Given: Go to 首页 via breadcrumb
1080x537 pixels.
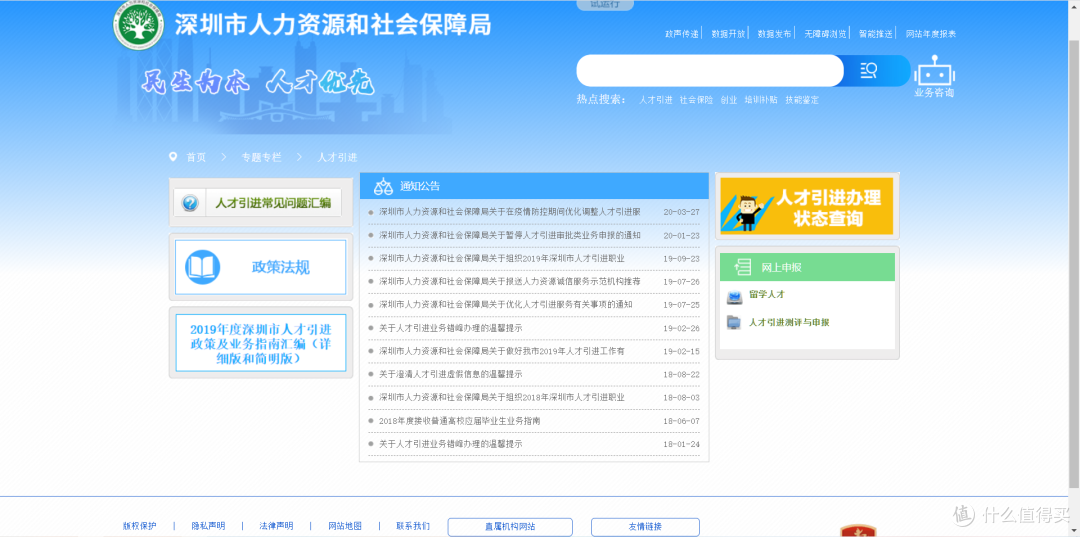Looking at the screenshot, I should (x=196, y=158).
